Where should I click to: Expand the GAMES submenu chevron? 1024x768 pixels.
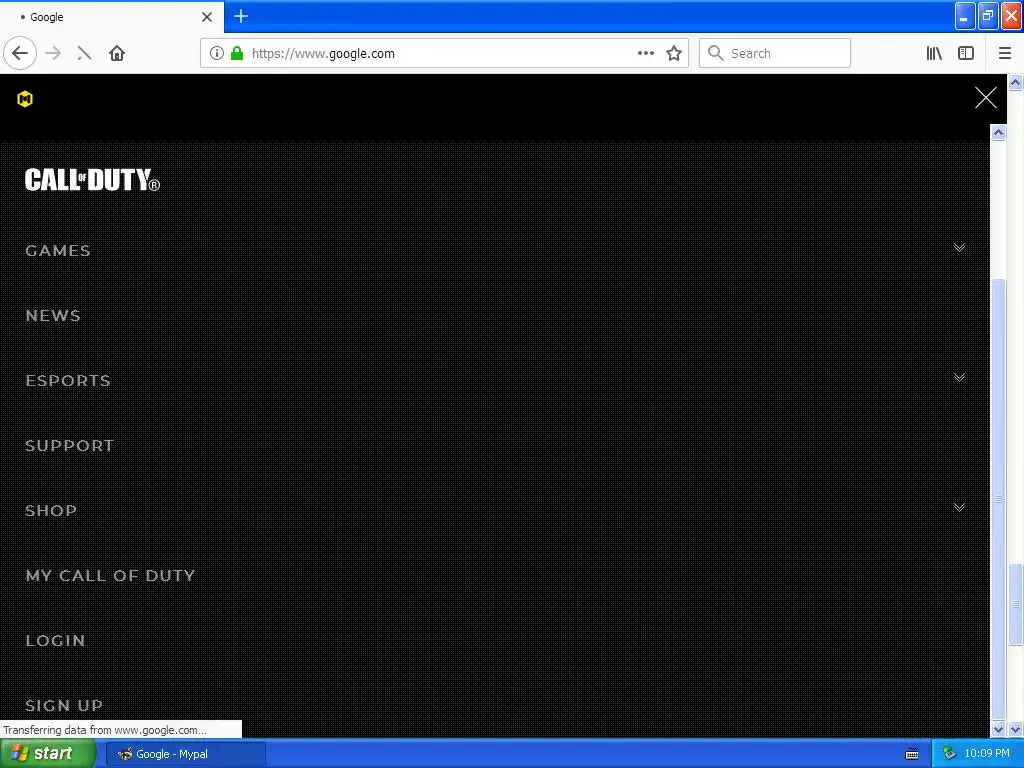point(959,248)
